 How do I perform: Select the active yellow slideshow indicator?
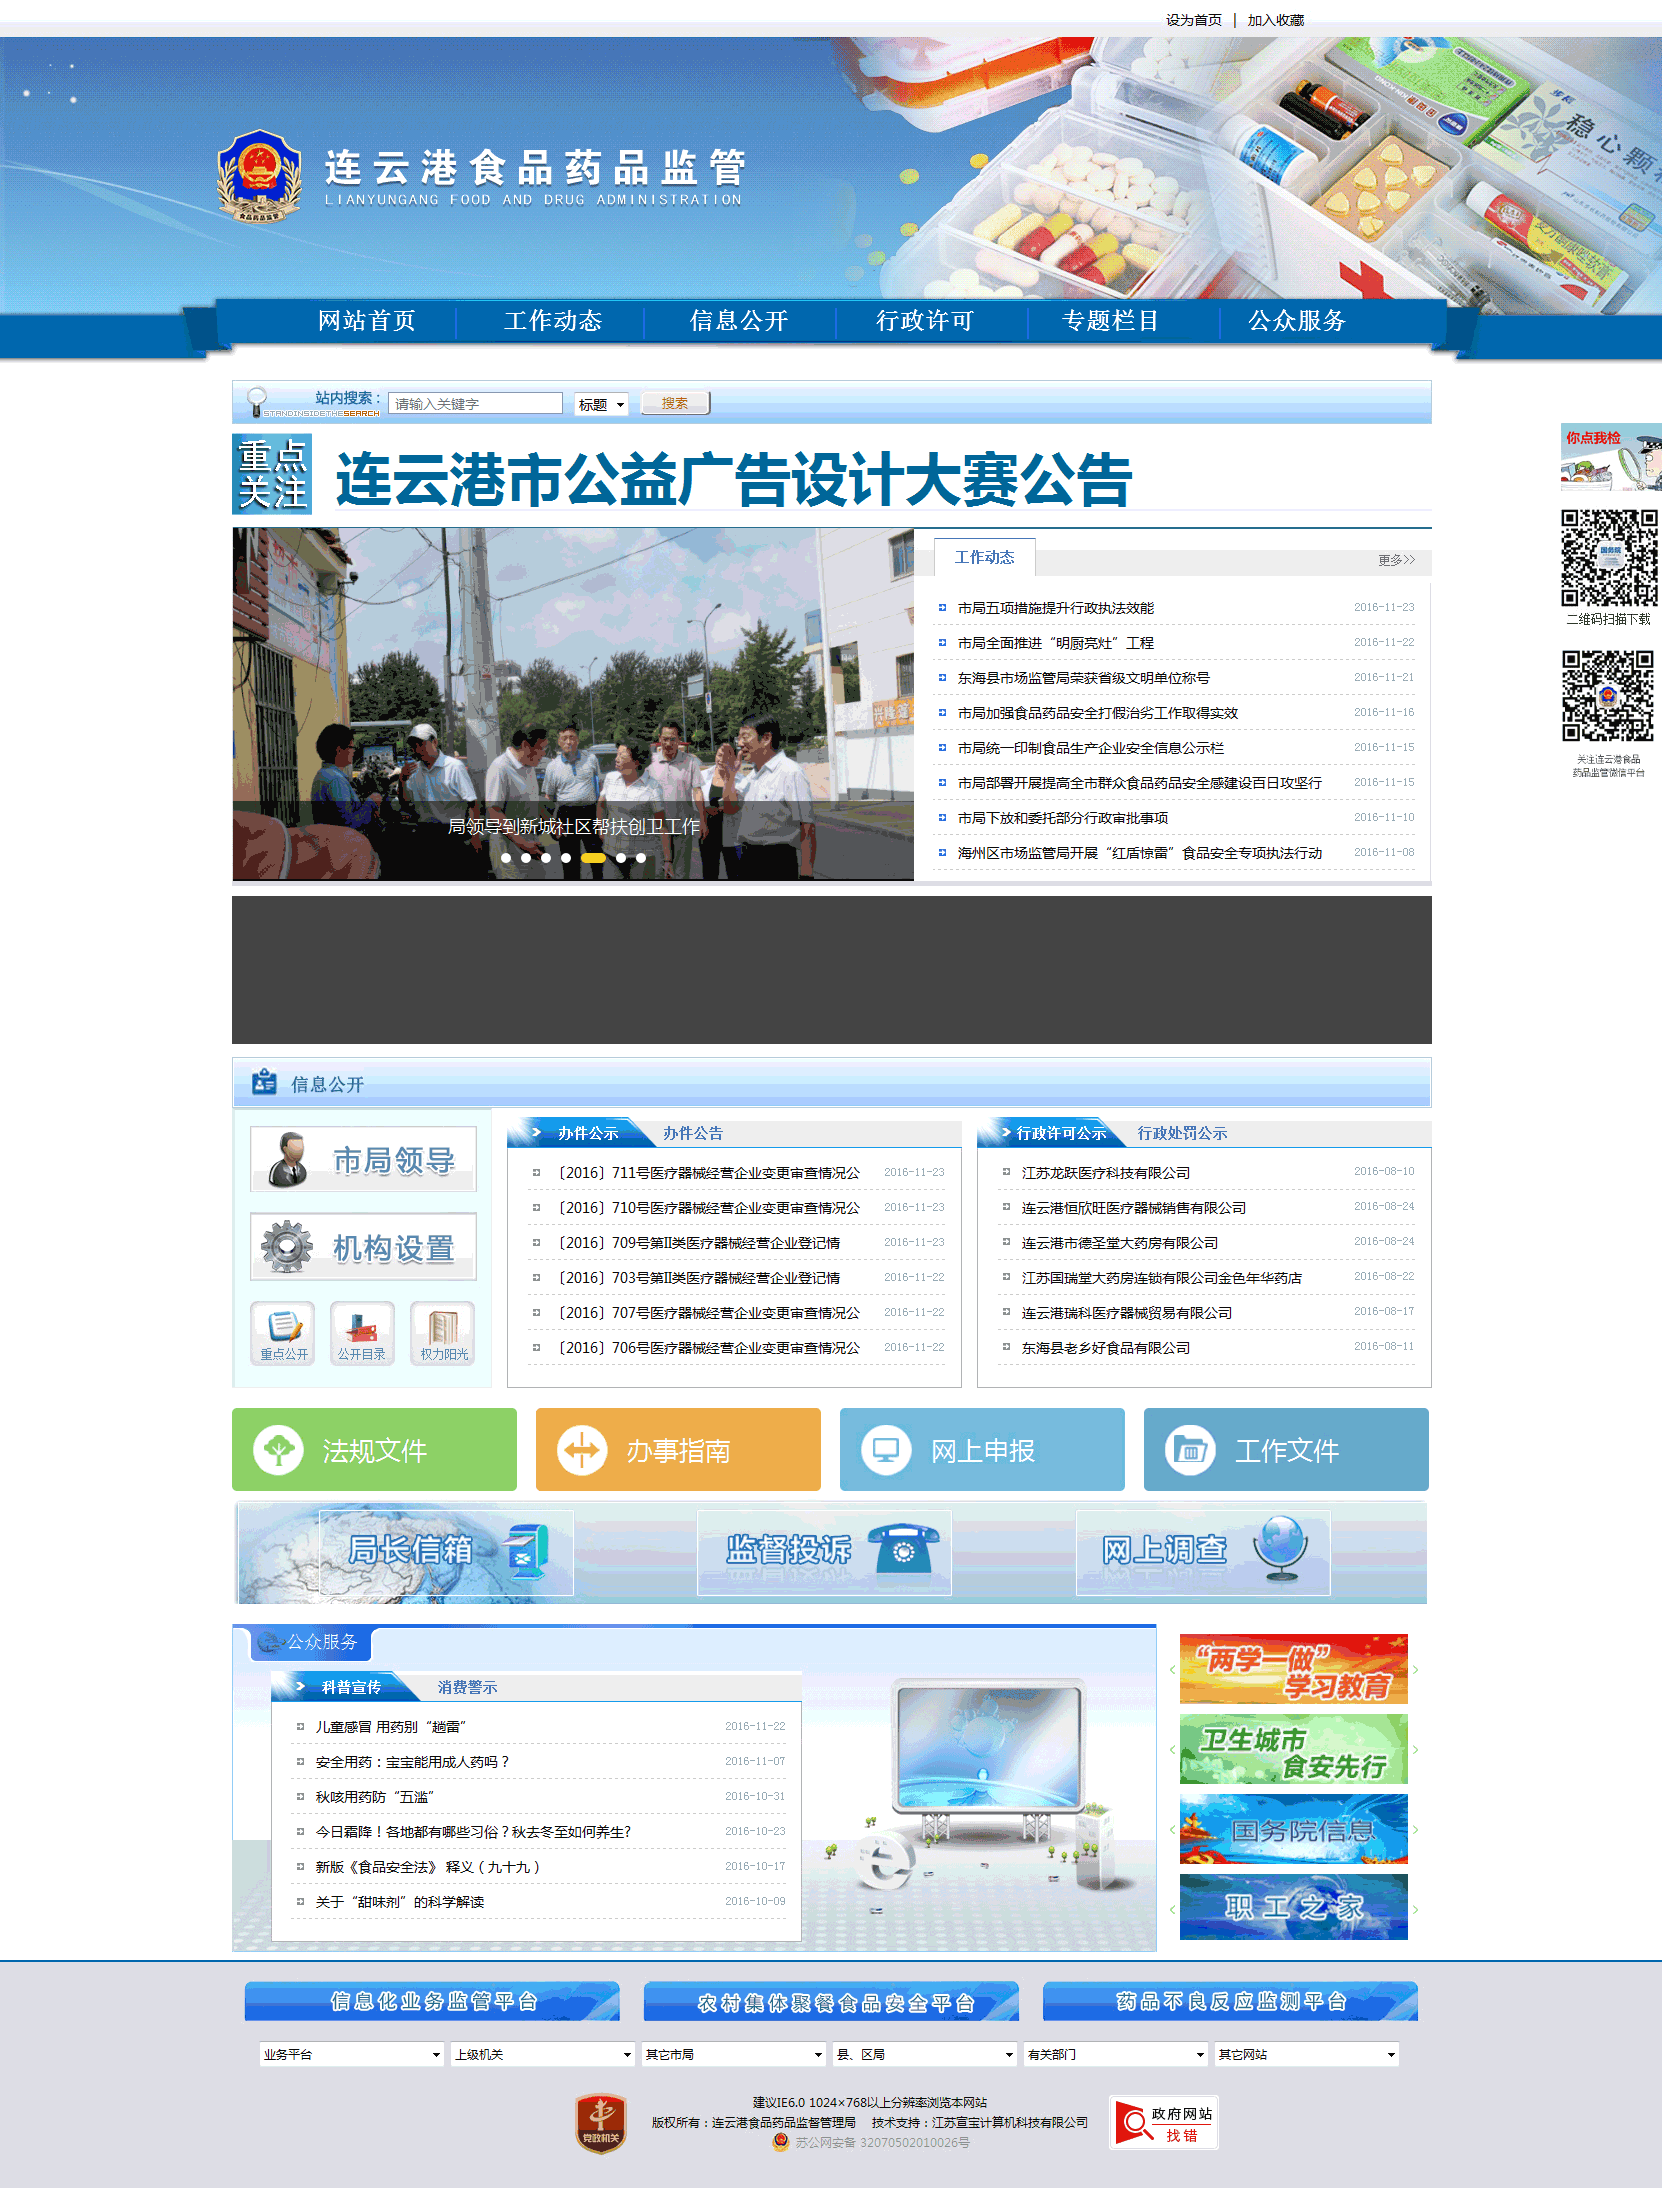593,858
